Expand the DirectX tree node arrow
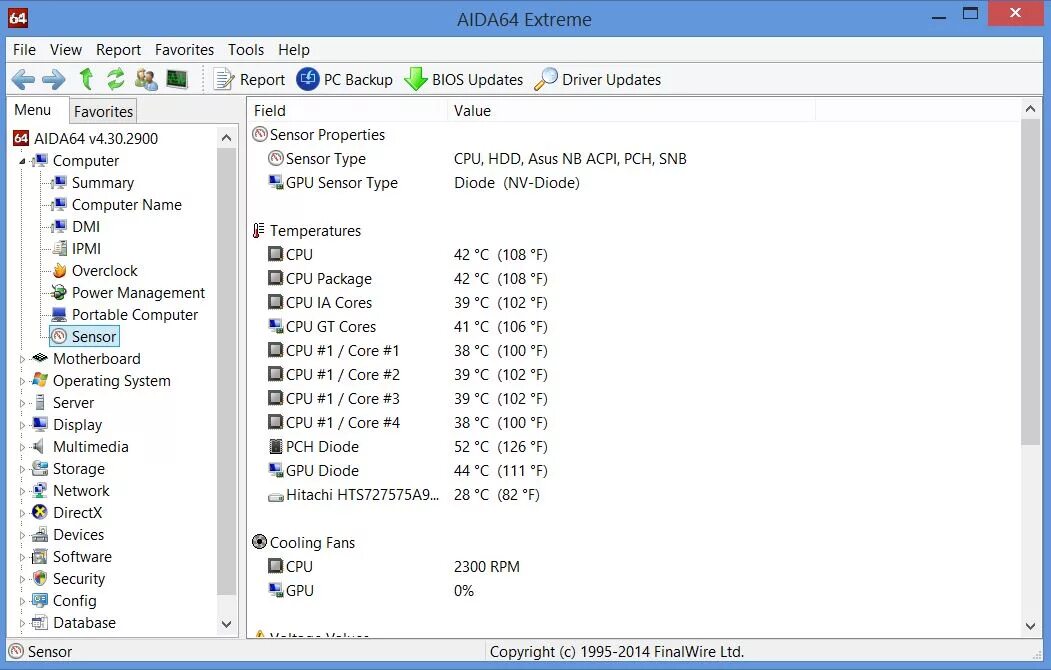The width and height of the screenshot is (1051, 670). (22, 513)
